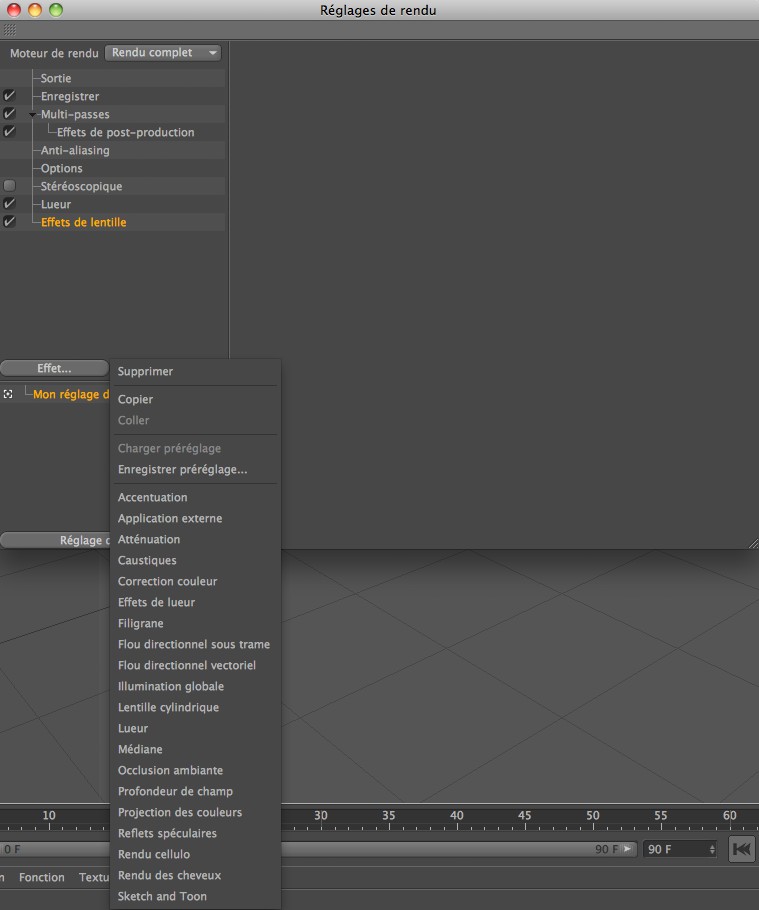Click the Réglage button below the list
The width and height of the screenshot is (759, 910).
point(55,540)
